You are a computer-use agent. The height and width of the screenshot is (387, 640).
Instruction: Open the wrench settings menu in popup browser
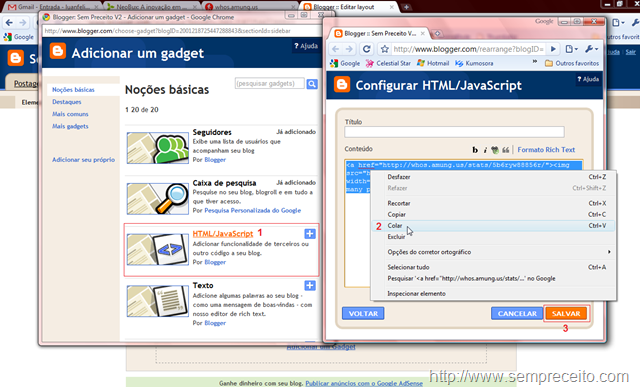pyautogui.click(x=591, y=49)
